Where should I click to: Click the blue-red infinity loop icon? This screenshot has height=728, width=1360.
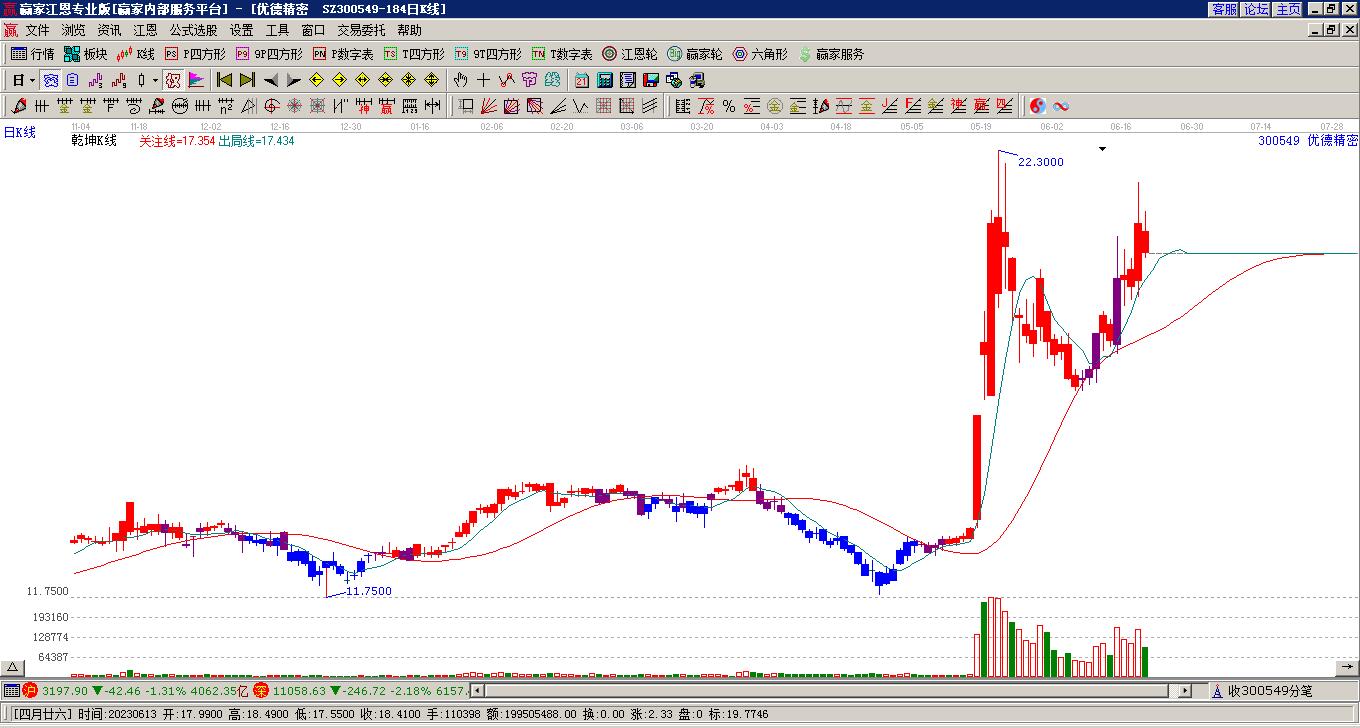[1061, 106]
